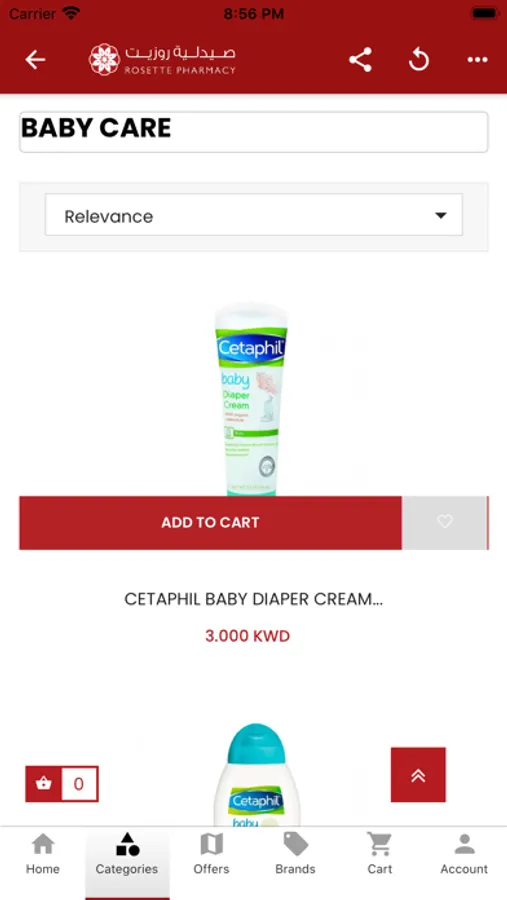The image size is (507, 900).
Task: Toggle the heart wishlist icon for Cetaphil cream
Action: coord(445,522)
